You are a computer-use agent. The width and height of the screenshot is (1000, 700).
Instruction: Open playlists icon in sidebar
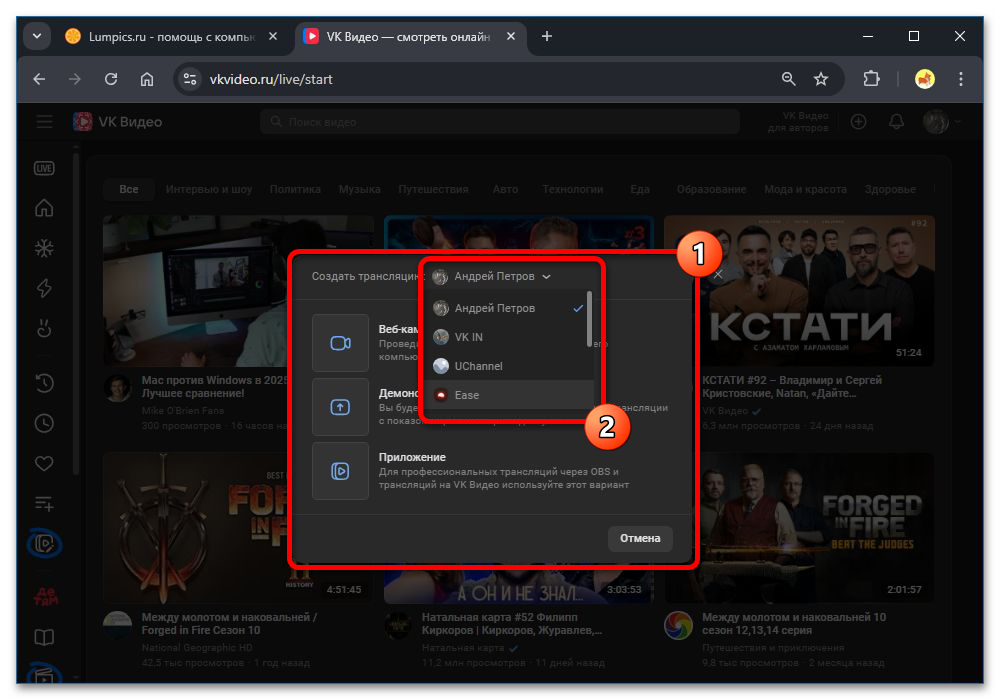coord(44,504)
